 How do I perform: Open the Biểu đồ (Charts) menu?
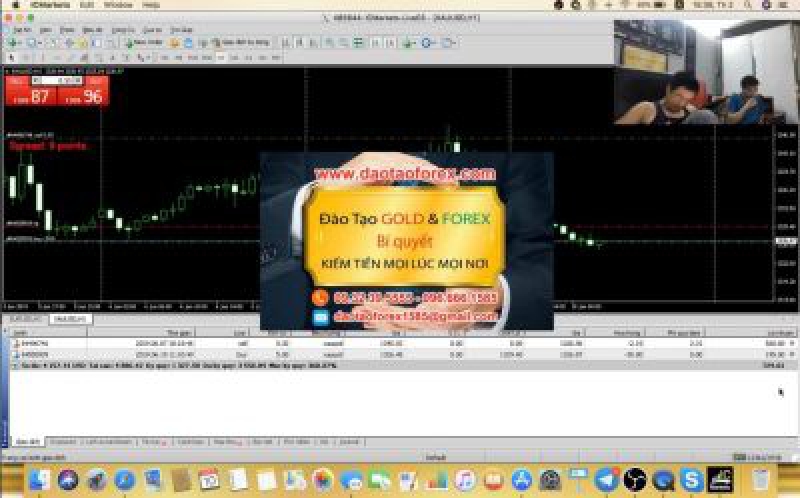[x=92, y=30]
